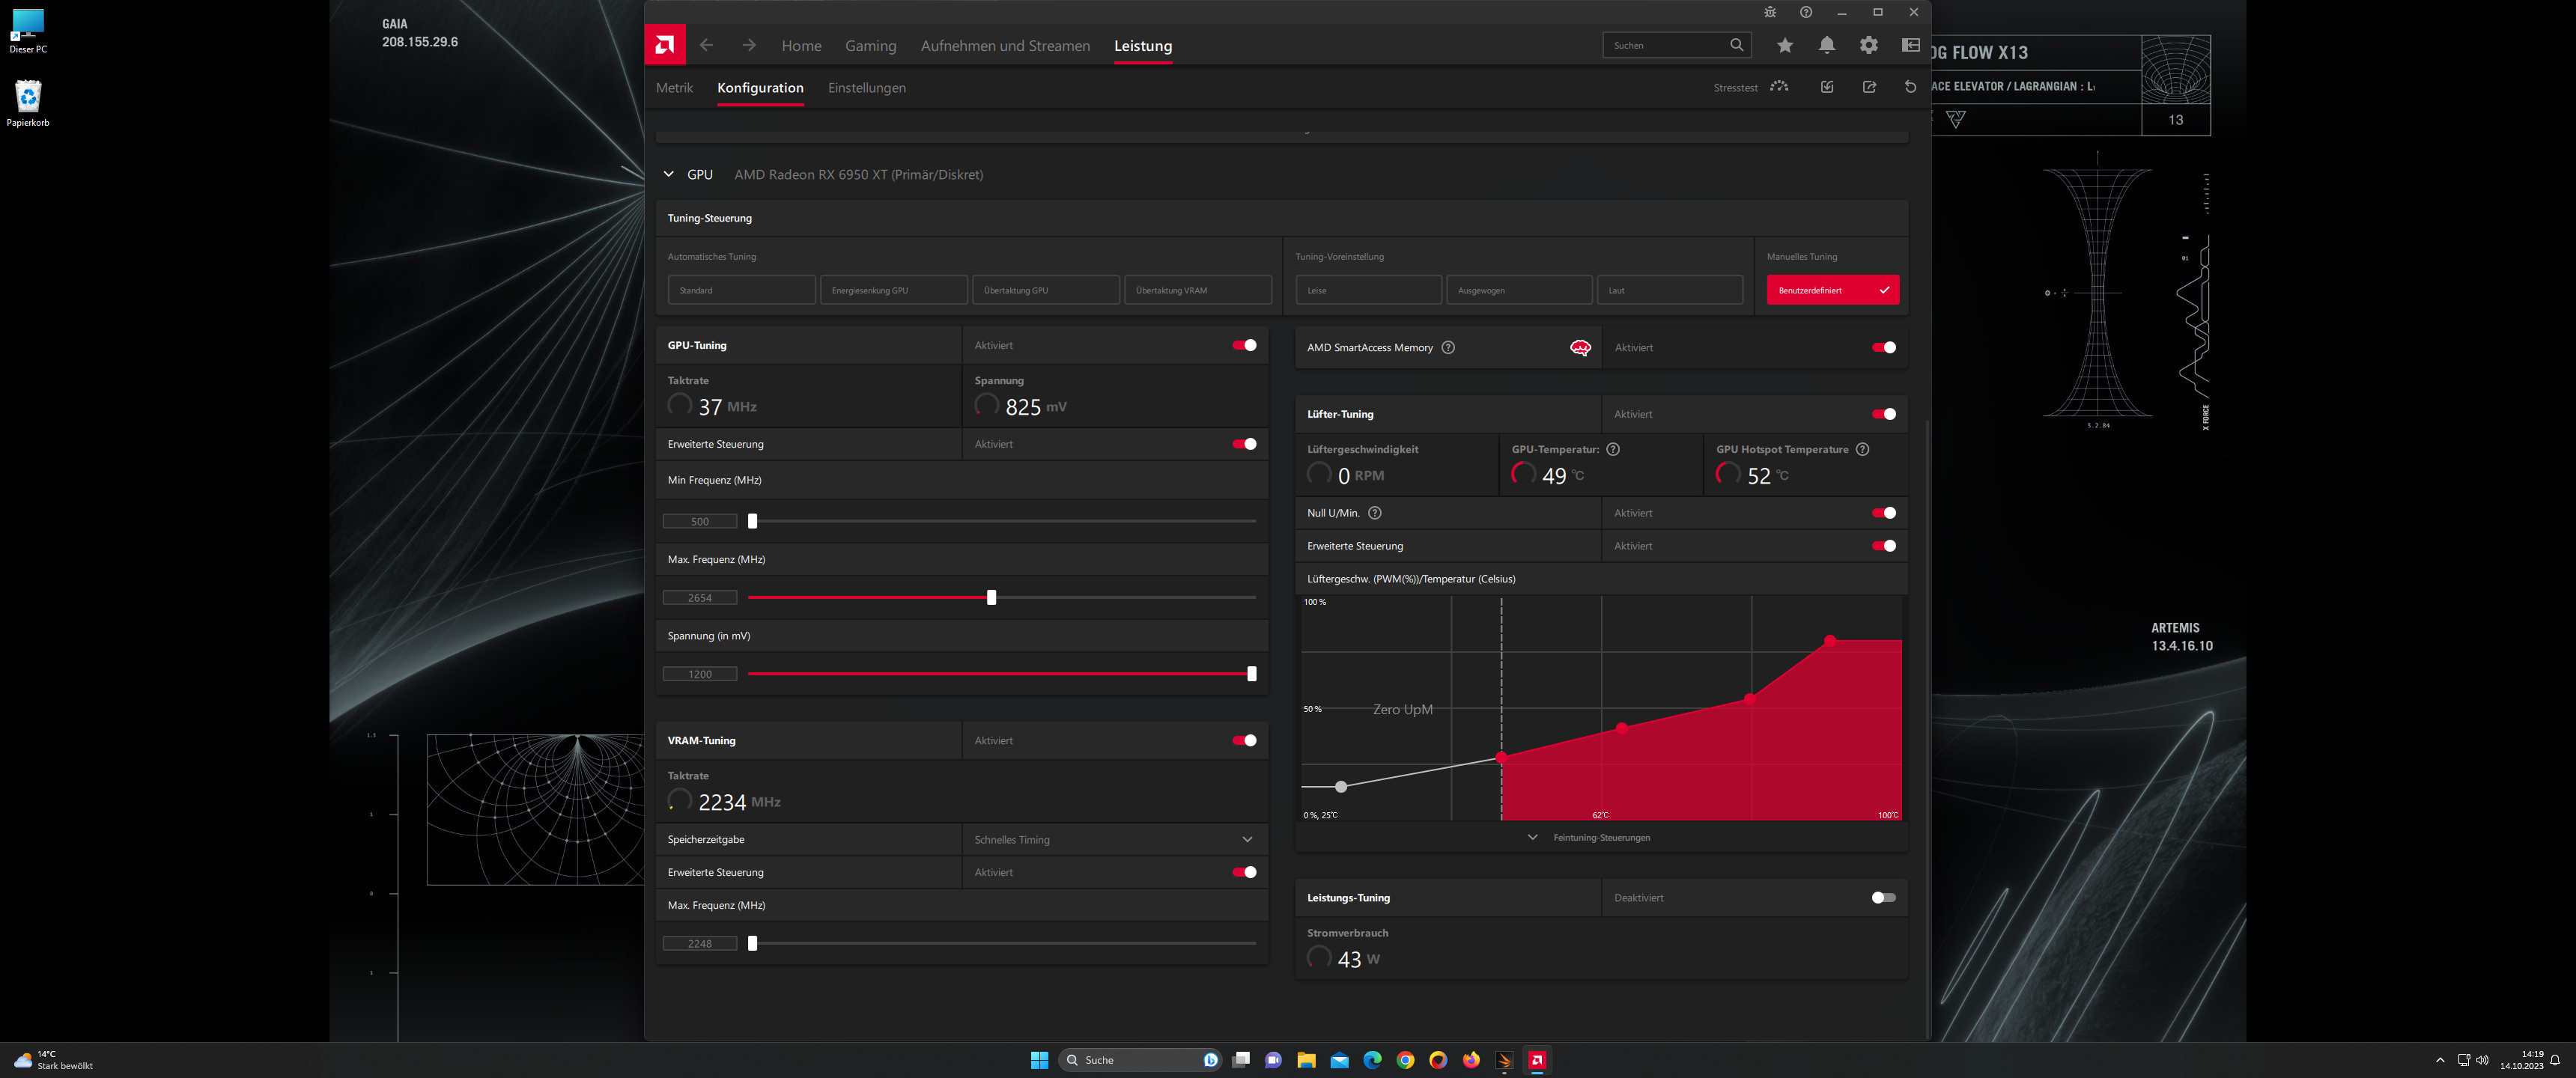Open favorites star icon
The width and height of the screenshot is (2576, 1078).
[x=1785, y=45]
